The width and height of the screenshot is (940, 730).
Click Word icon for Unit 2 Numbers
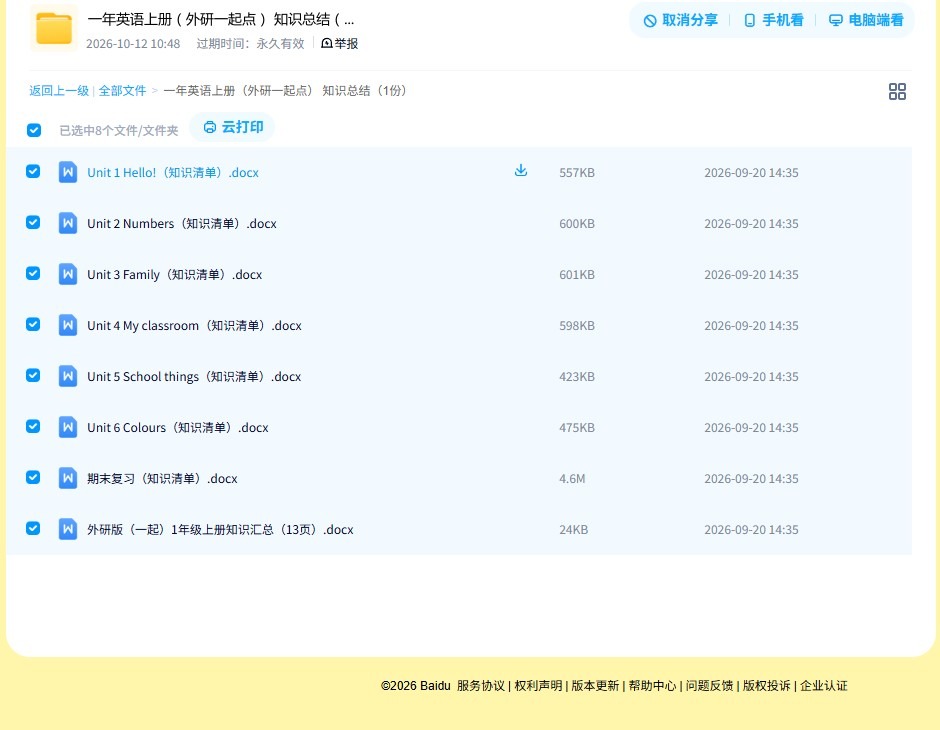[68, 224]
